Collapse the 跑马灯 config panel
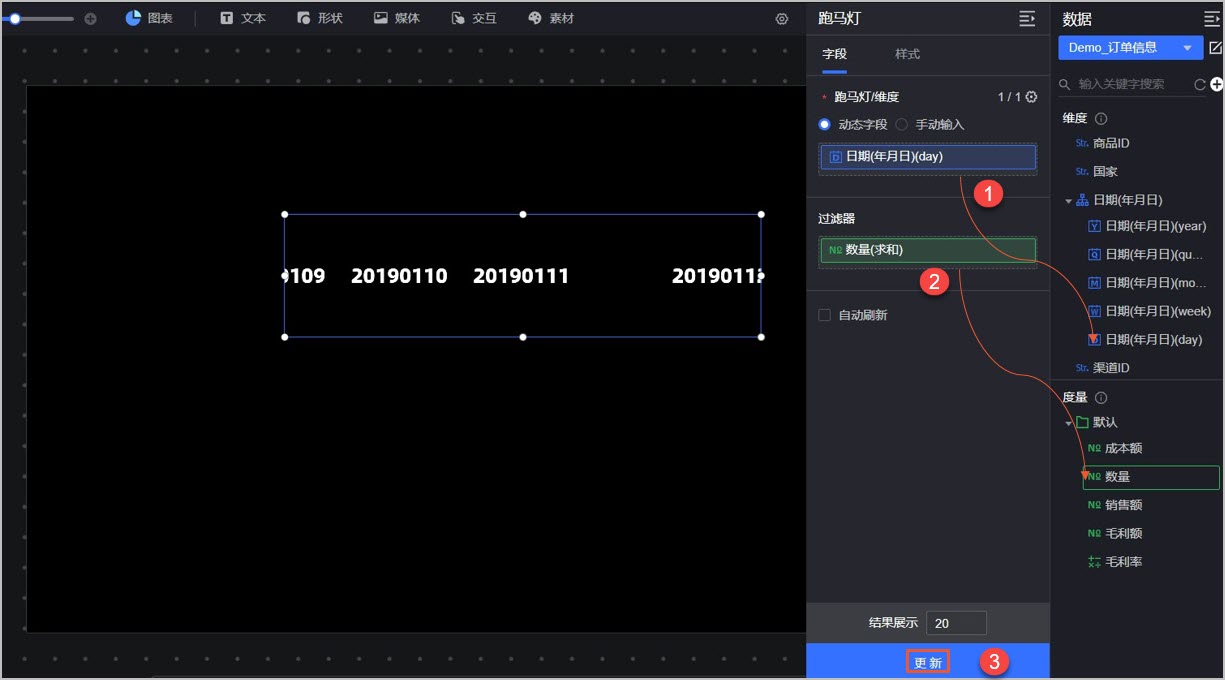 [x=1026, y=18]
